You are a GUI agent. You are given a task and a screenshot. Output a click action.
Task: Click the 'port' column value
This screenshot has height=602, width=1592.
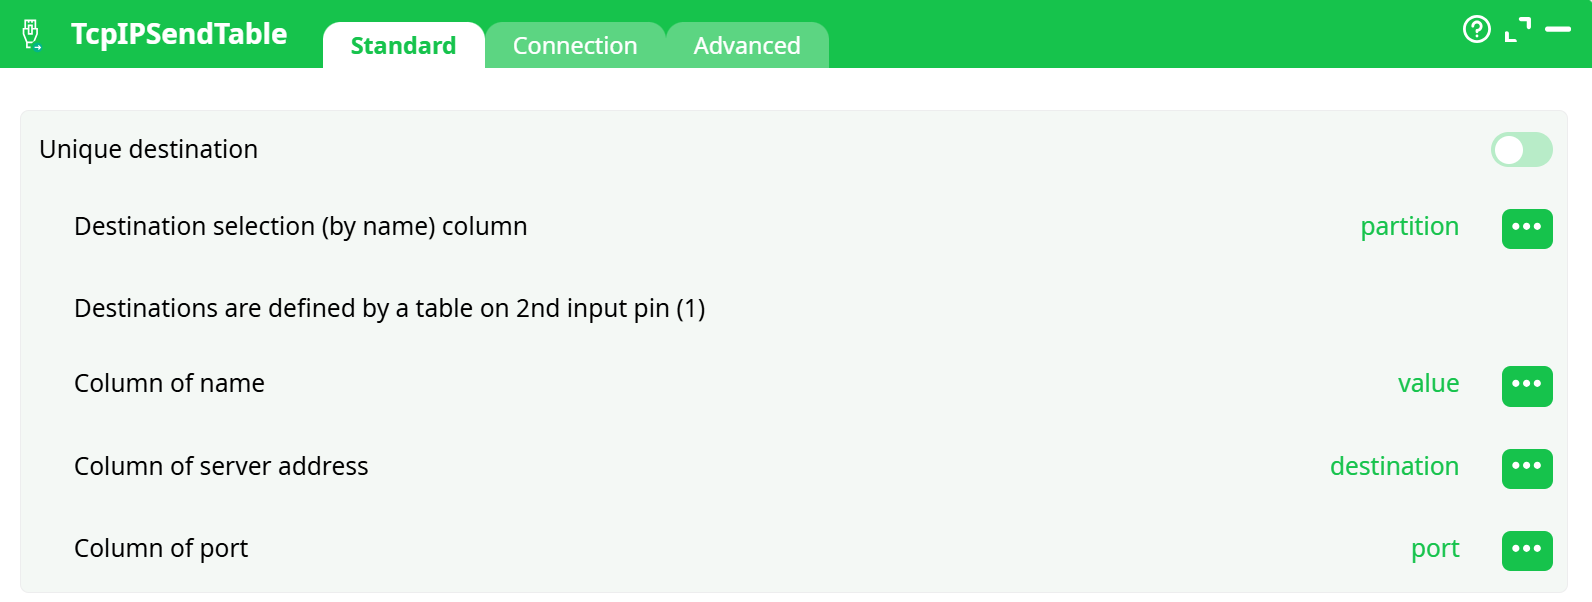click(1435, 549)
